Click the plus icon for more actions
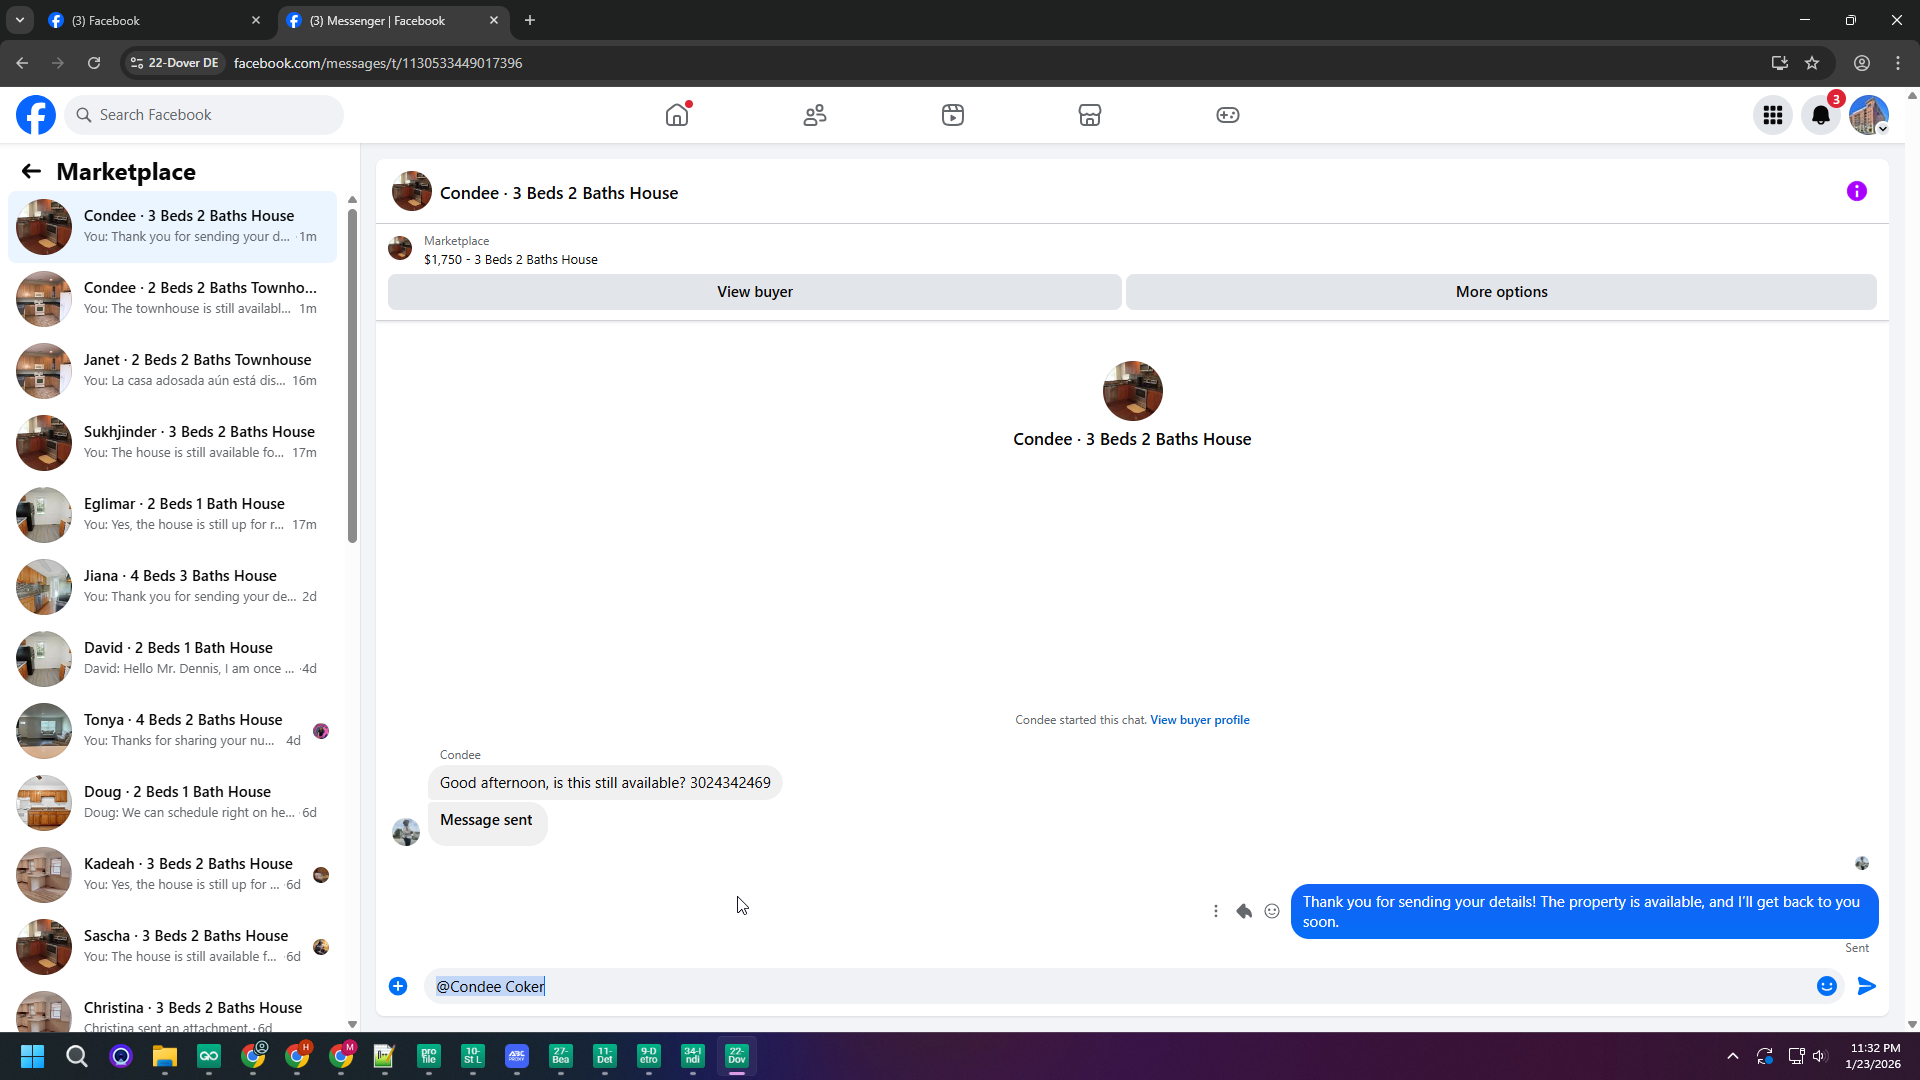 (x=398, y=986)
